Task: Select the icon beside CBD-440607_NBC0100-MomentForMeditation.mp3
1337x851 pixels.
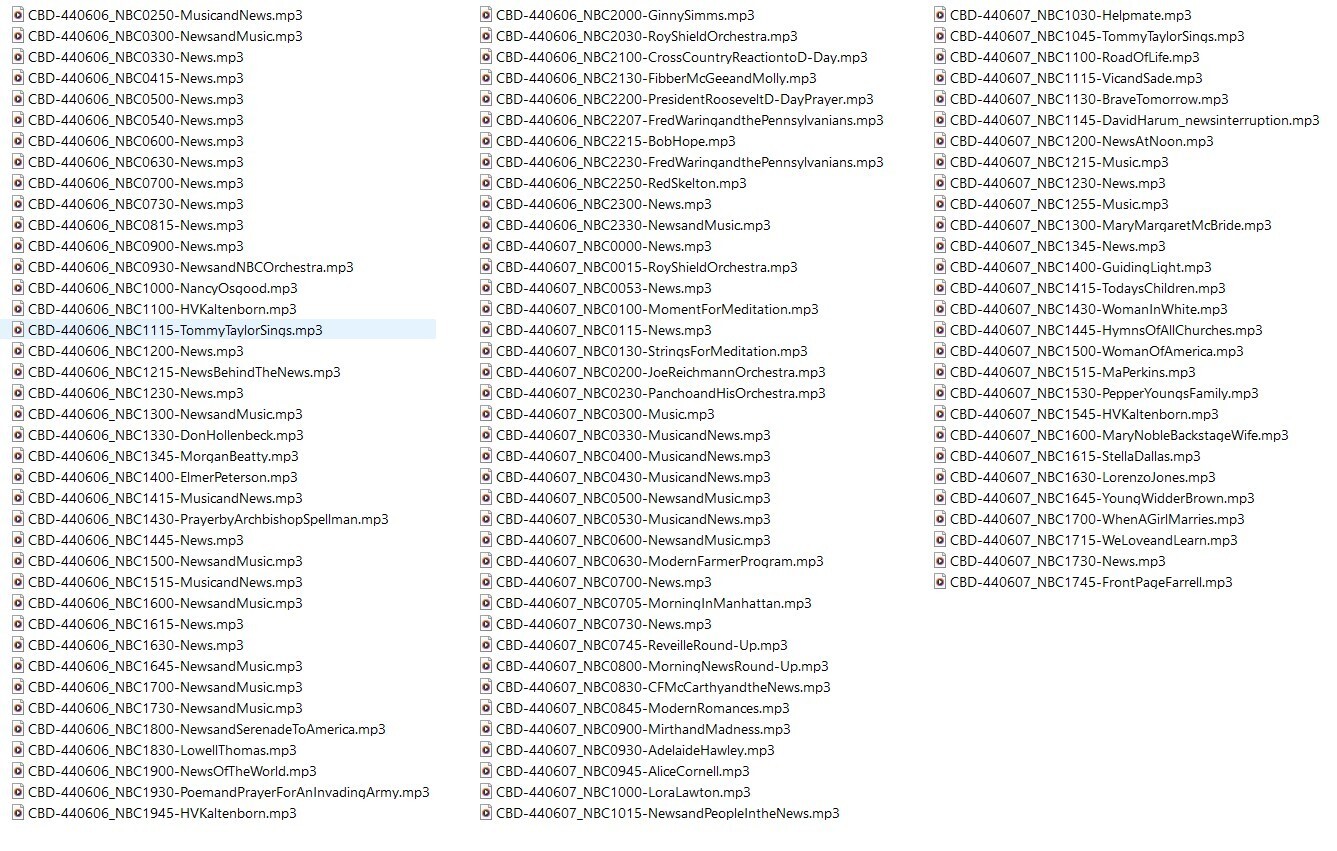Action: (x=486, y=309)
